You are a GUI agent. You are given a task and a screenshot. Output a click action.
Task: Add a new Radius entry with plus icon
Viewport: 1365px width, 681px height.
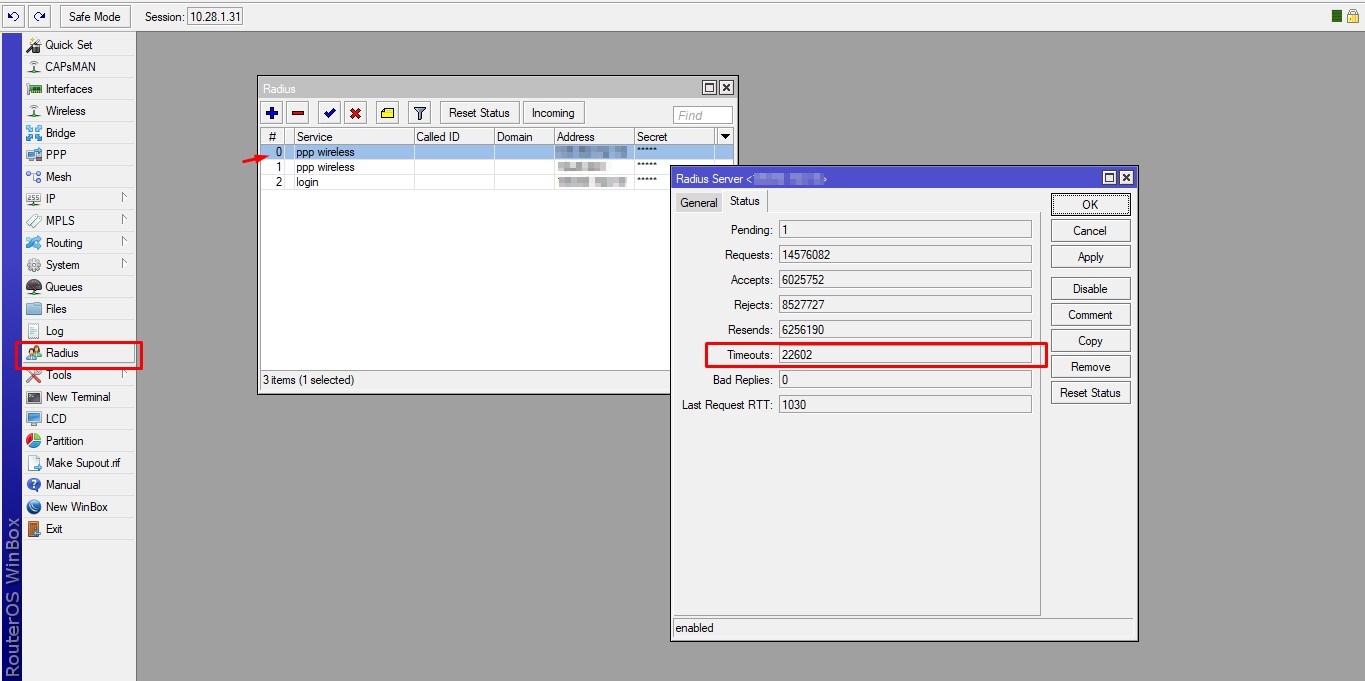pos(272,113)
